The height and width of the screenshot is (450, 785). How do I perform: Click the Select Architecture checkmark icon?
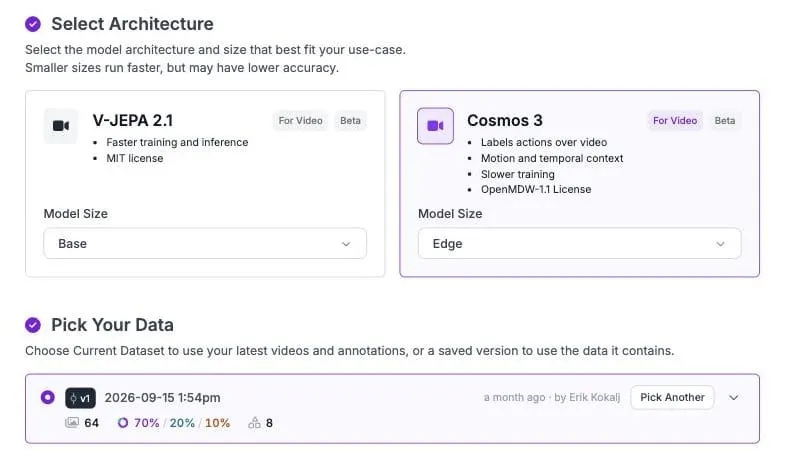[x=33, y=24]
